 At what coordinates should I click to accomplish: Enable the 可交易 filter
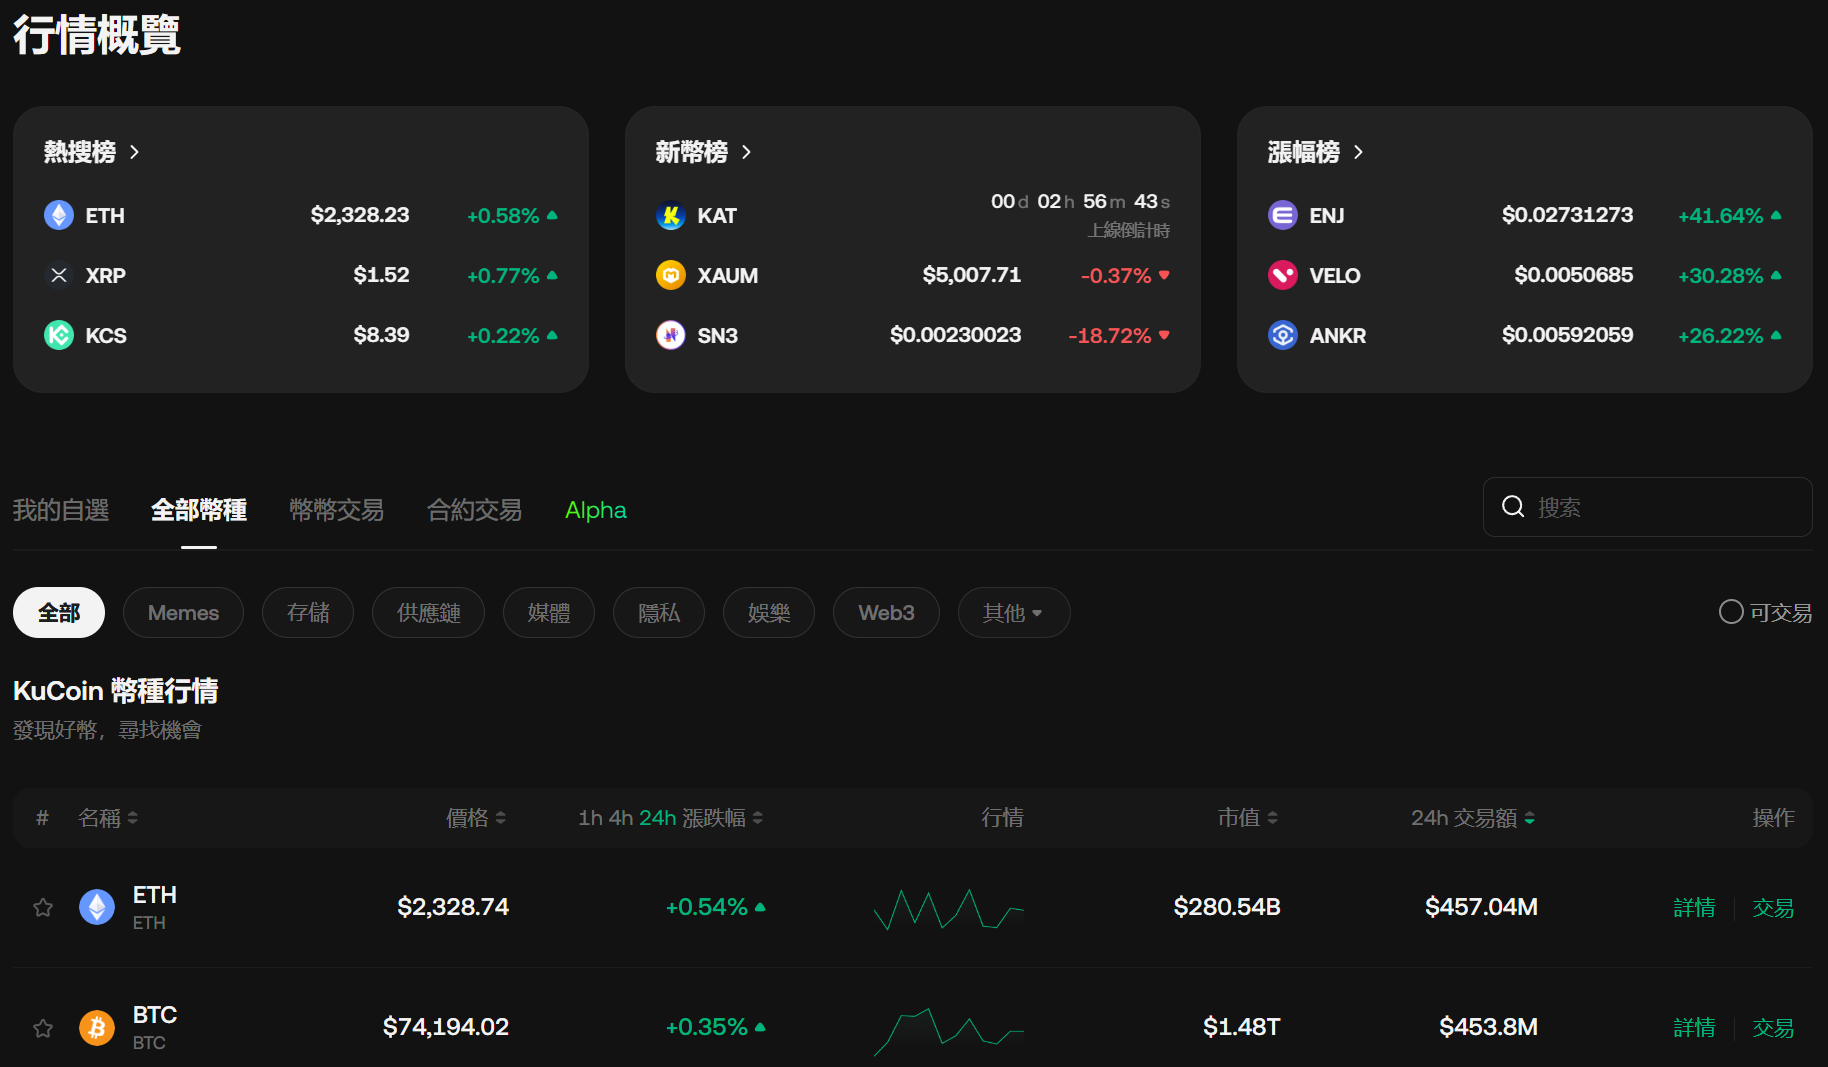tap(1731, 611)
